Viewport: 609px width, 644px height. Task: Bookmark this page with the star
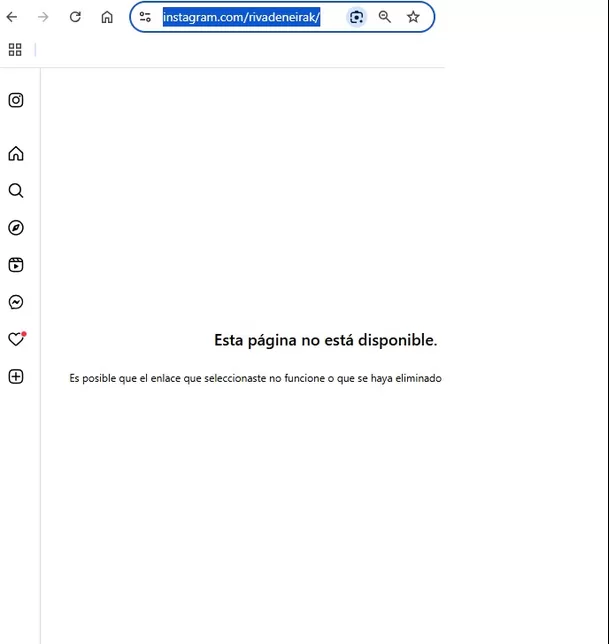click(x=413, y=17)
